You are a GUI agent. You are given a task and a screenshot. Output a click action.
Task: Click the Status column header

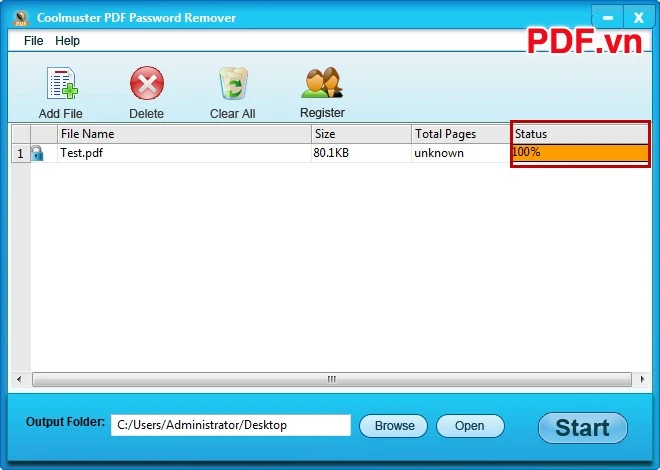click(580, 134)
